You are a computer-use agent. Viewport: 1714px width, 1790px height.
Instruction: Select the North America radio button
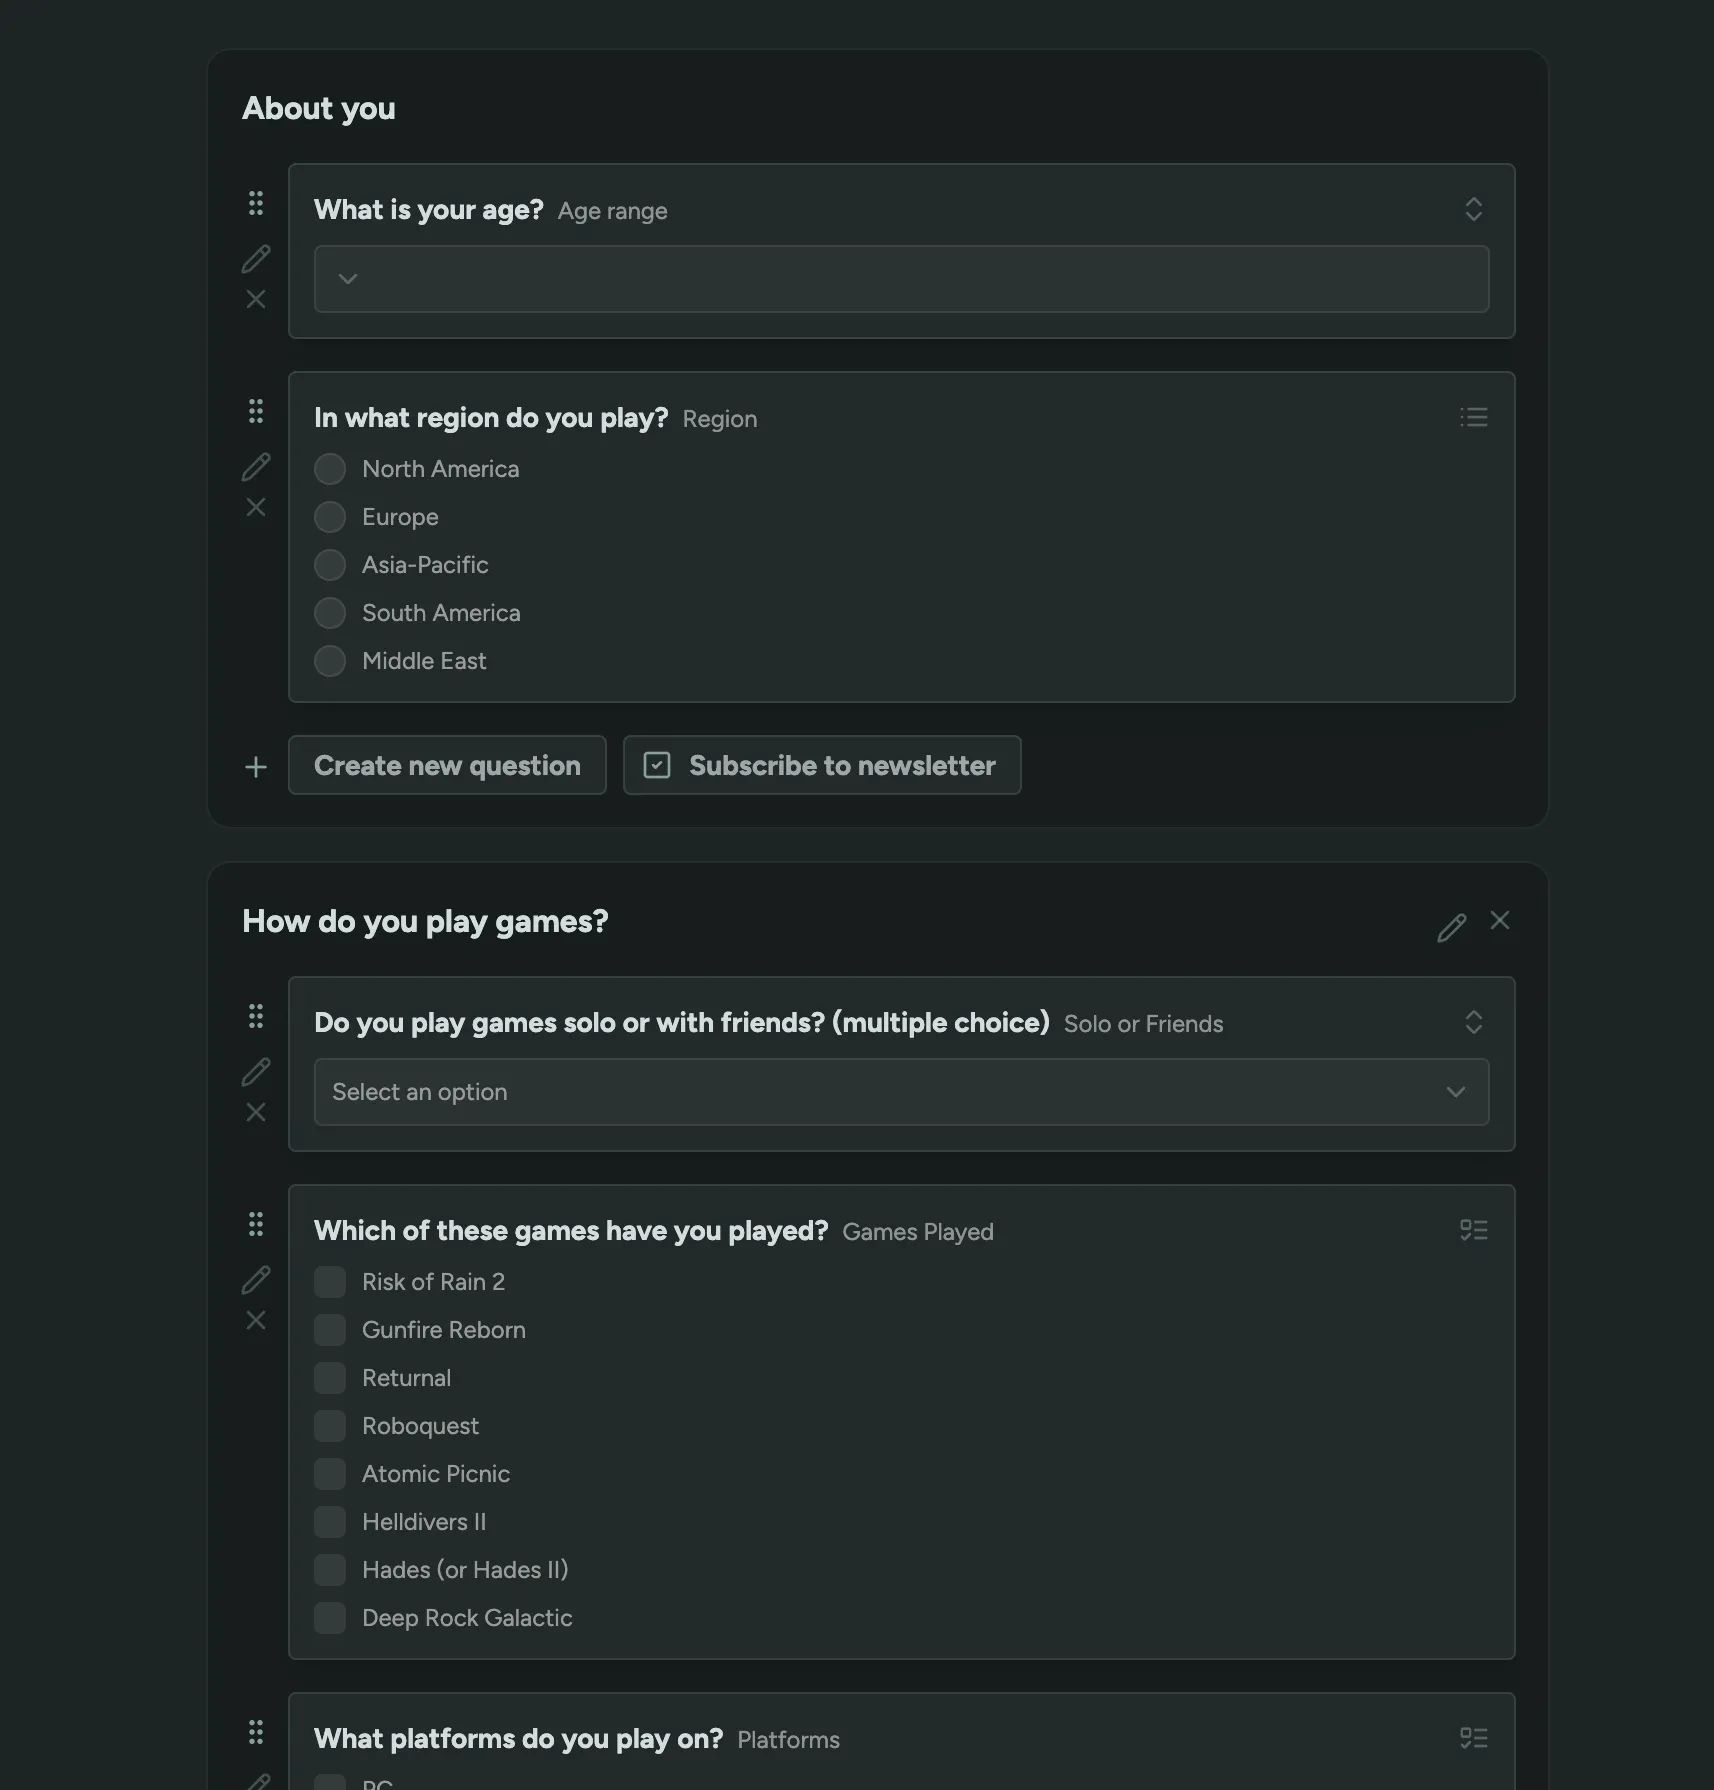[329, 468]
